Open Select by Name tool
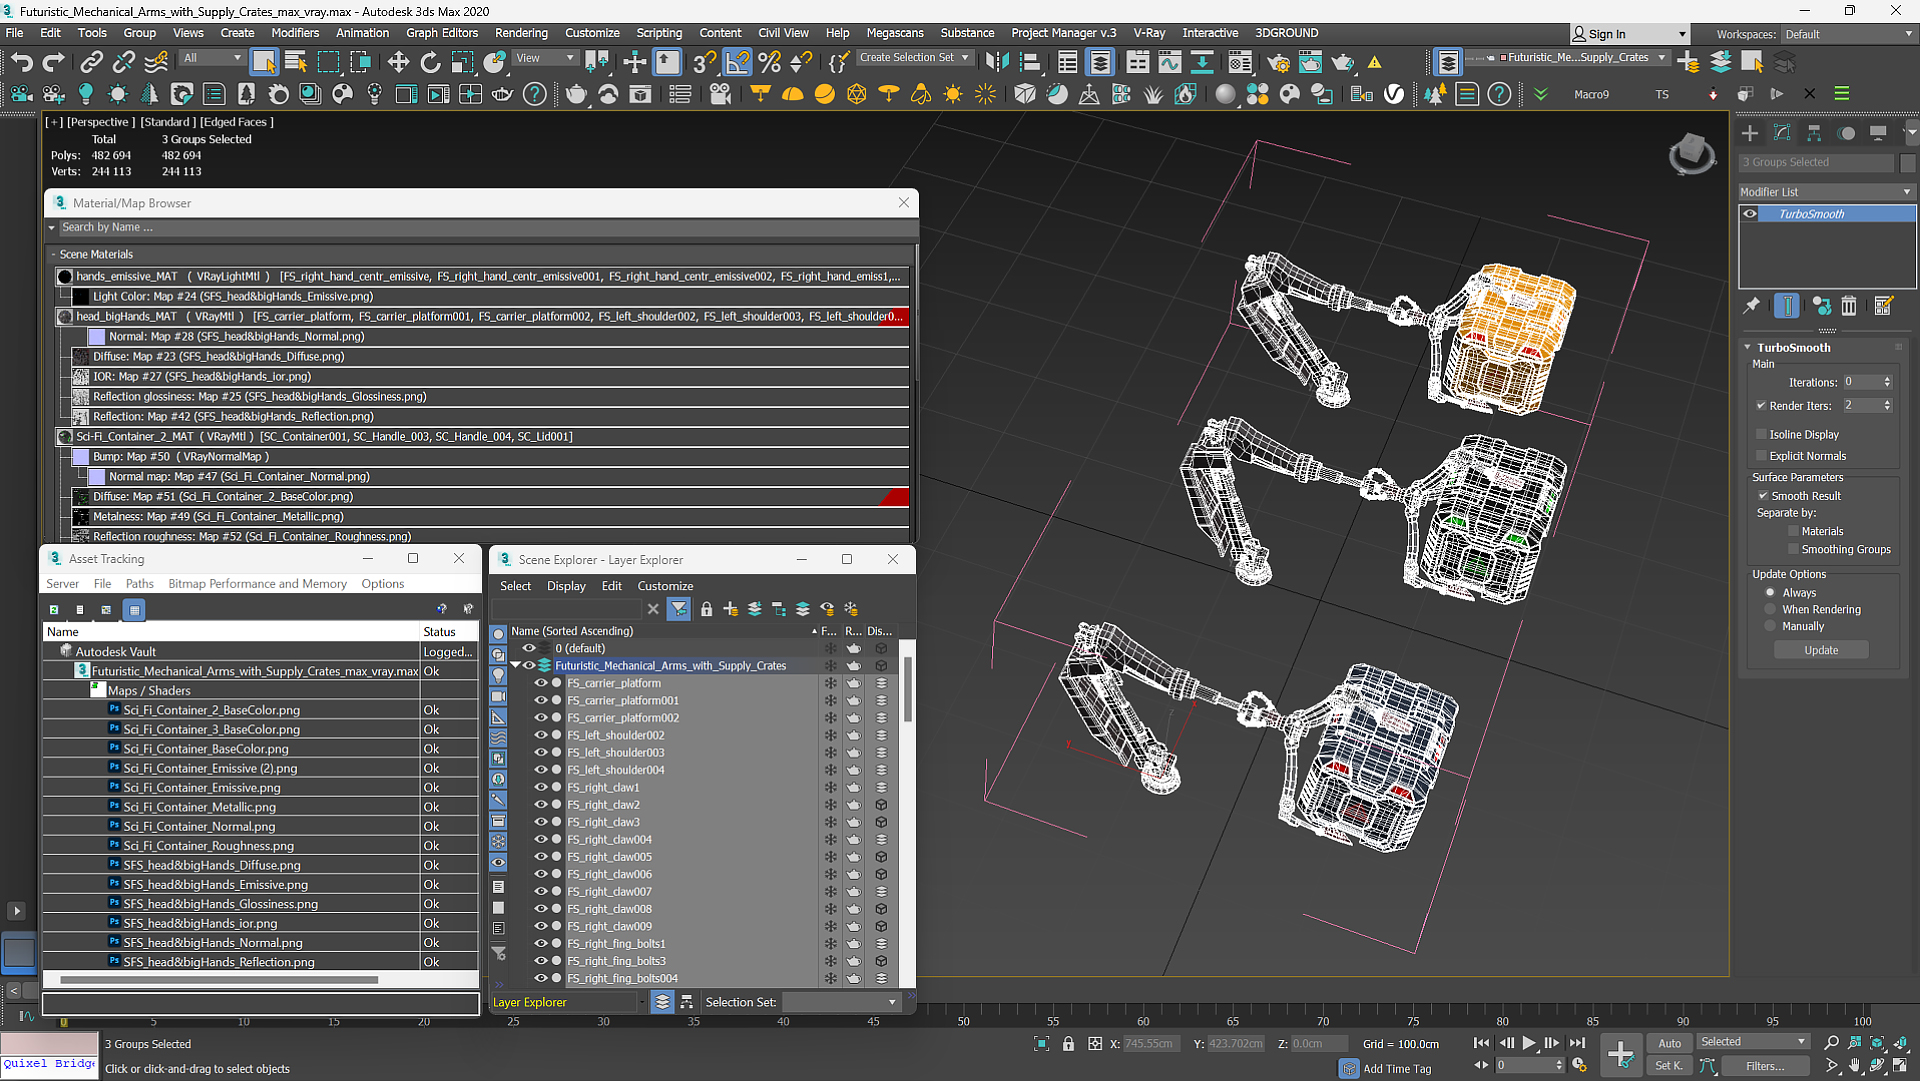Viewport: 1920px width, 1081px height. tap(296, 62)
